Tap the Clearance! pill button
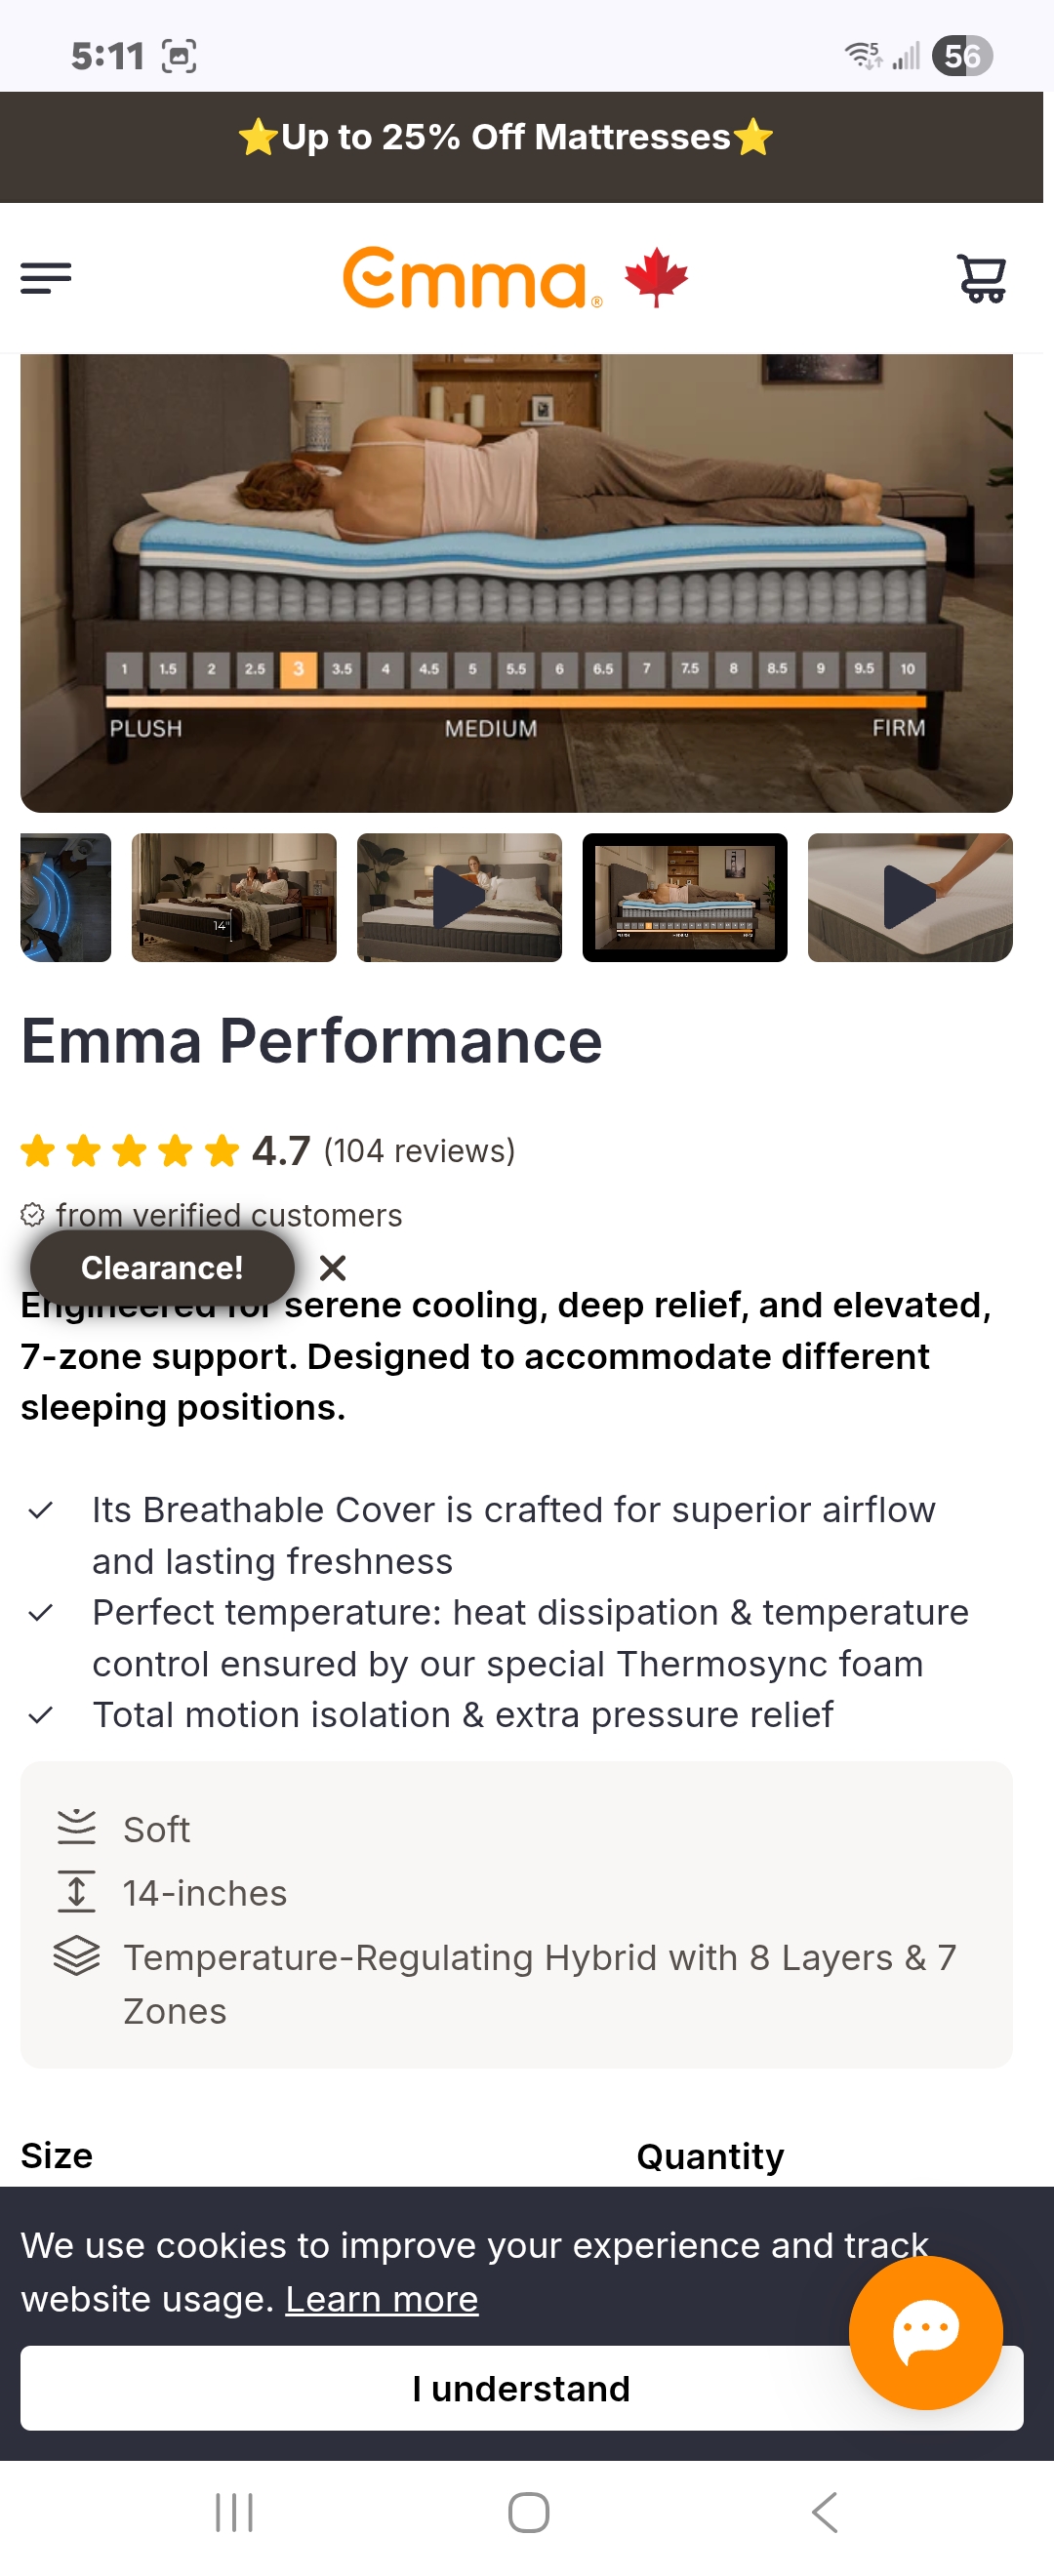The width and height of the screenshot is (1054, 2576). [162, 1268]
